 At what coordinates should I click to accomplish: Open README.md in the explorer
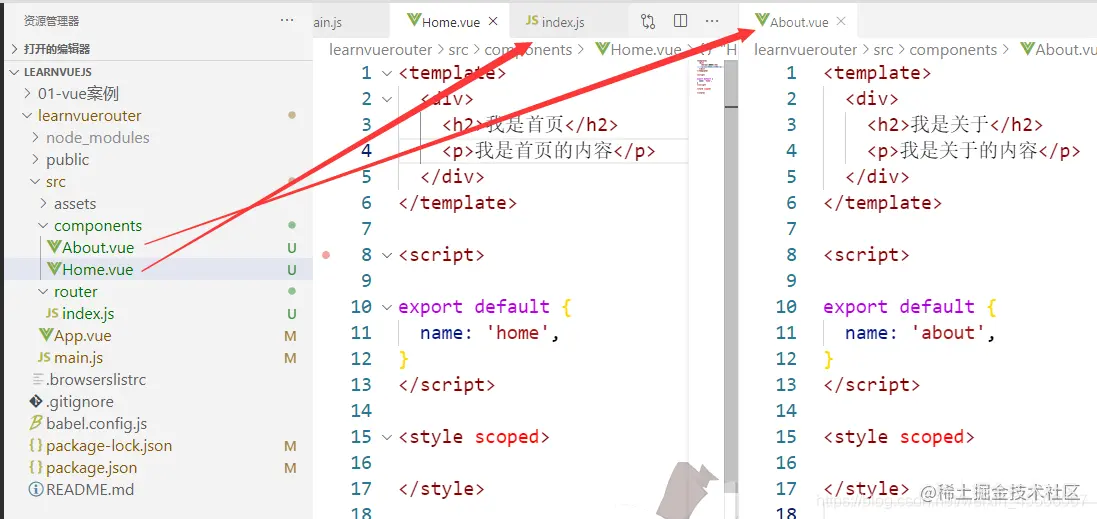157,490
